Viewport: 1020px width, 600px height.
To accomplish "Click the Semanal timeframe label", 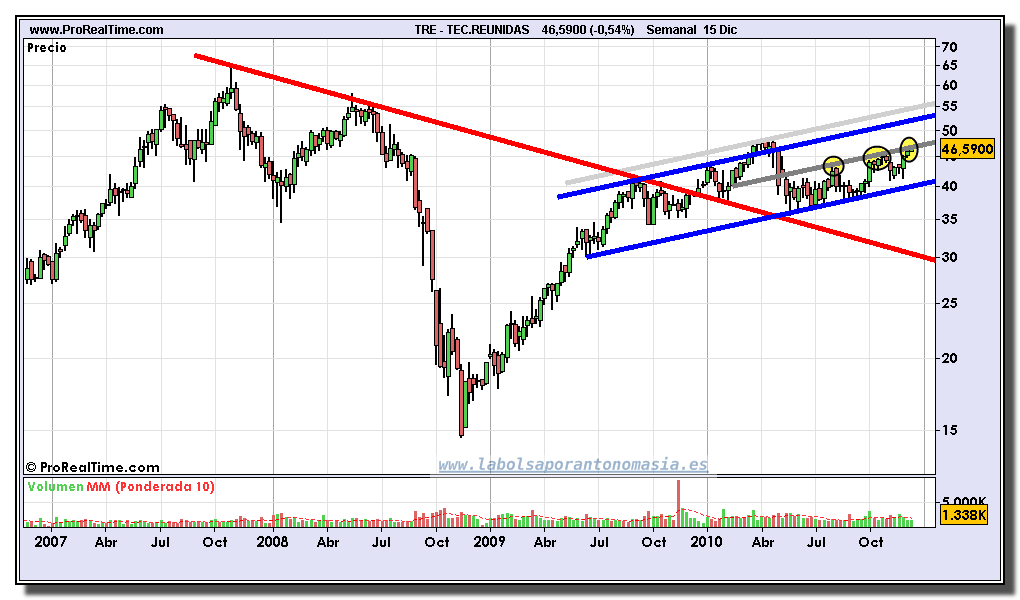I will pyautogui.click(x=671, y=30).
